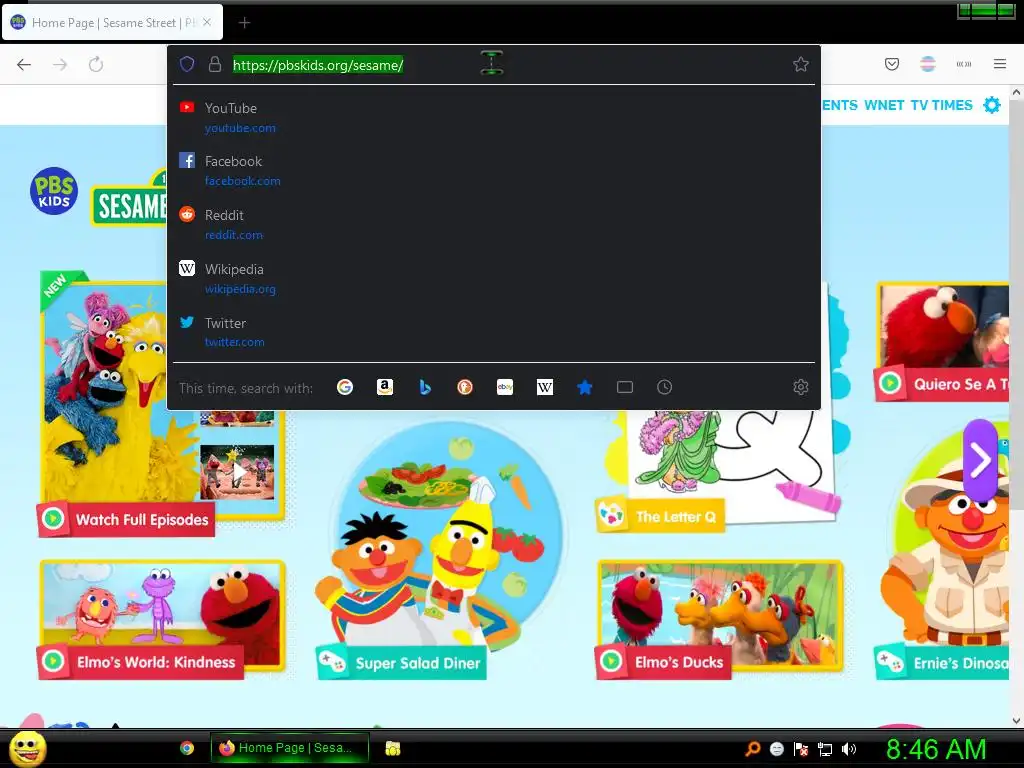1024x768 pixels.
Task: Click the Home Page taskbar window button
Action: tap(289, 748)
